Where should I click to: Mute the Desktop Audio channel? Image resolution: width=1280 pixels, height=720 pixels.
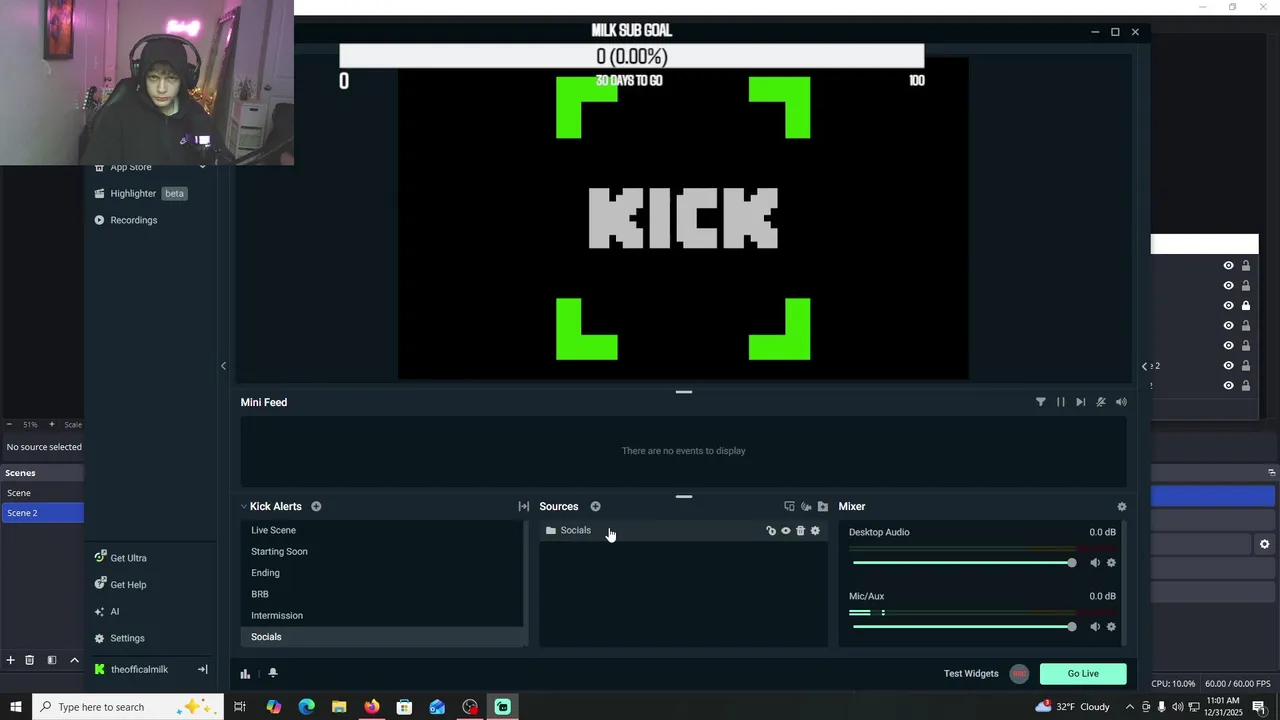1095,563
